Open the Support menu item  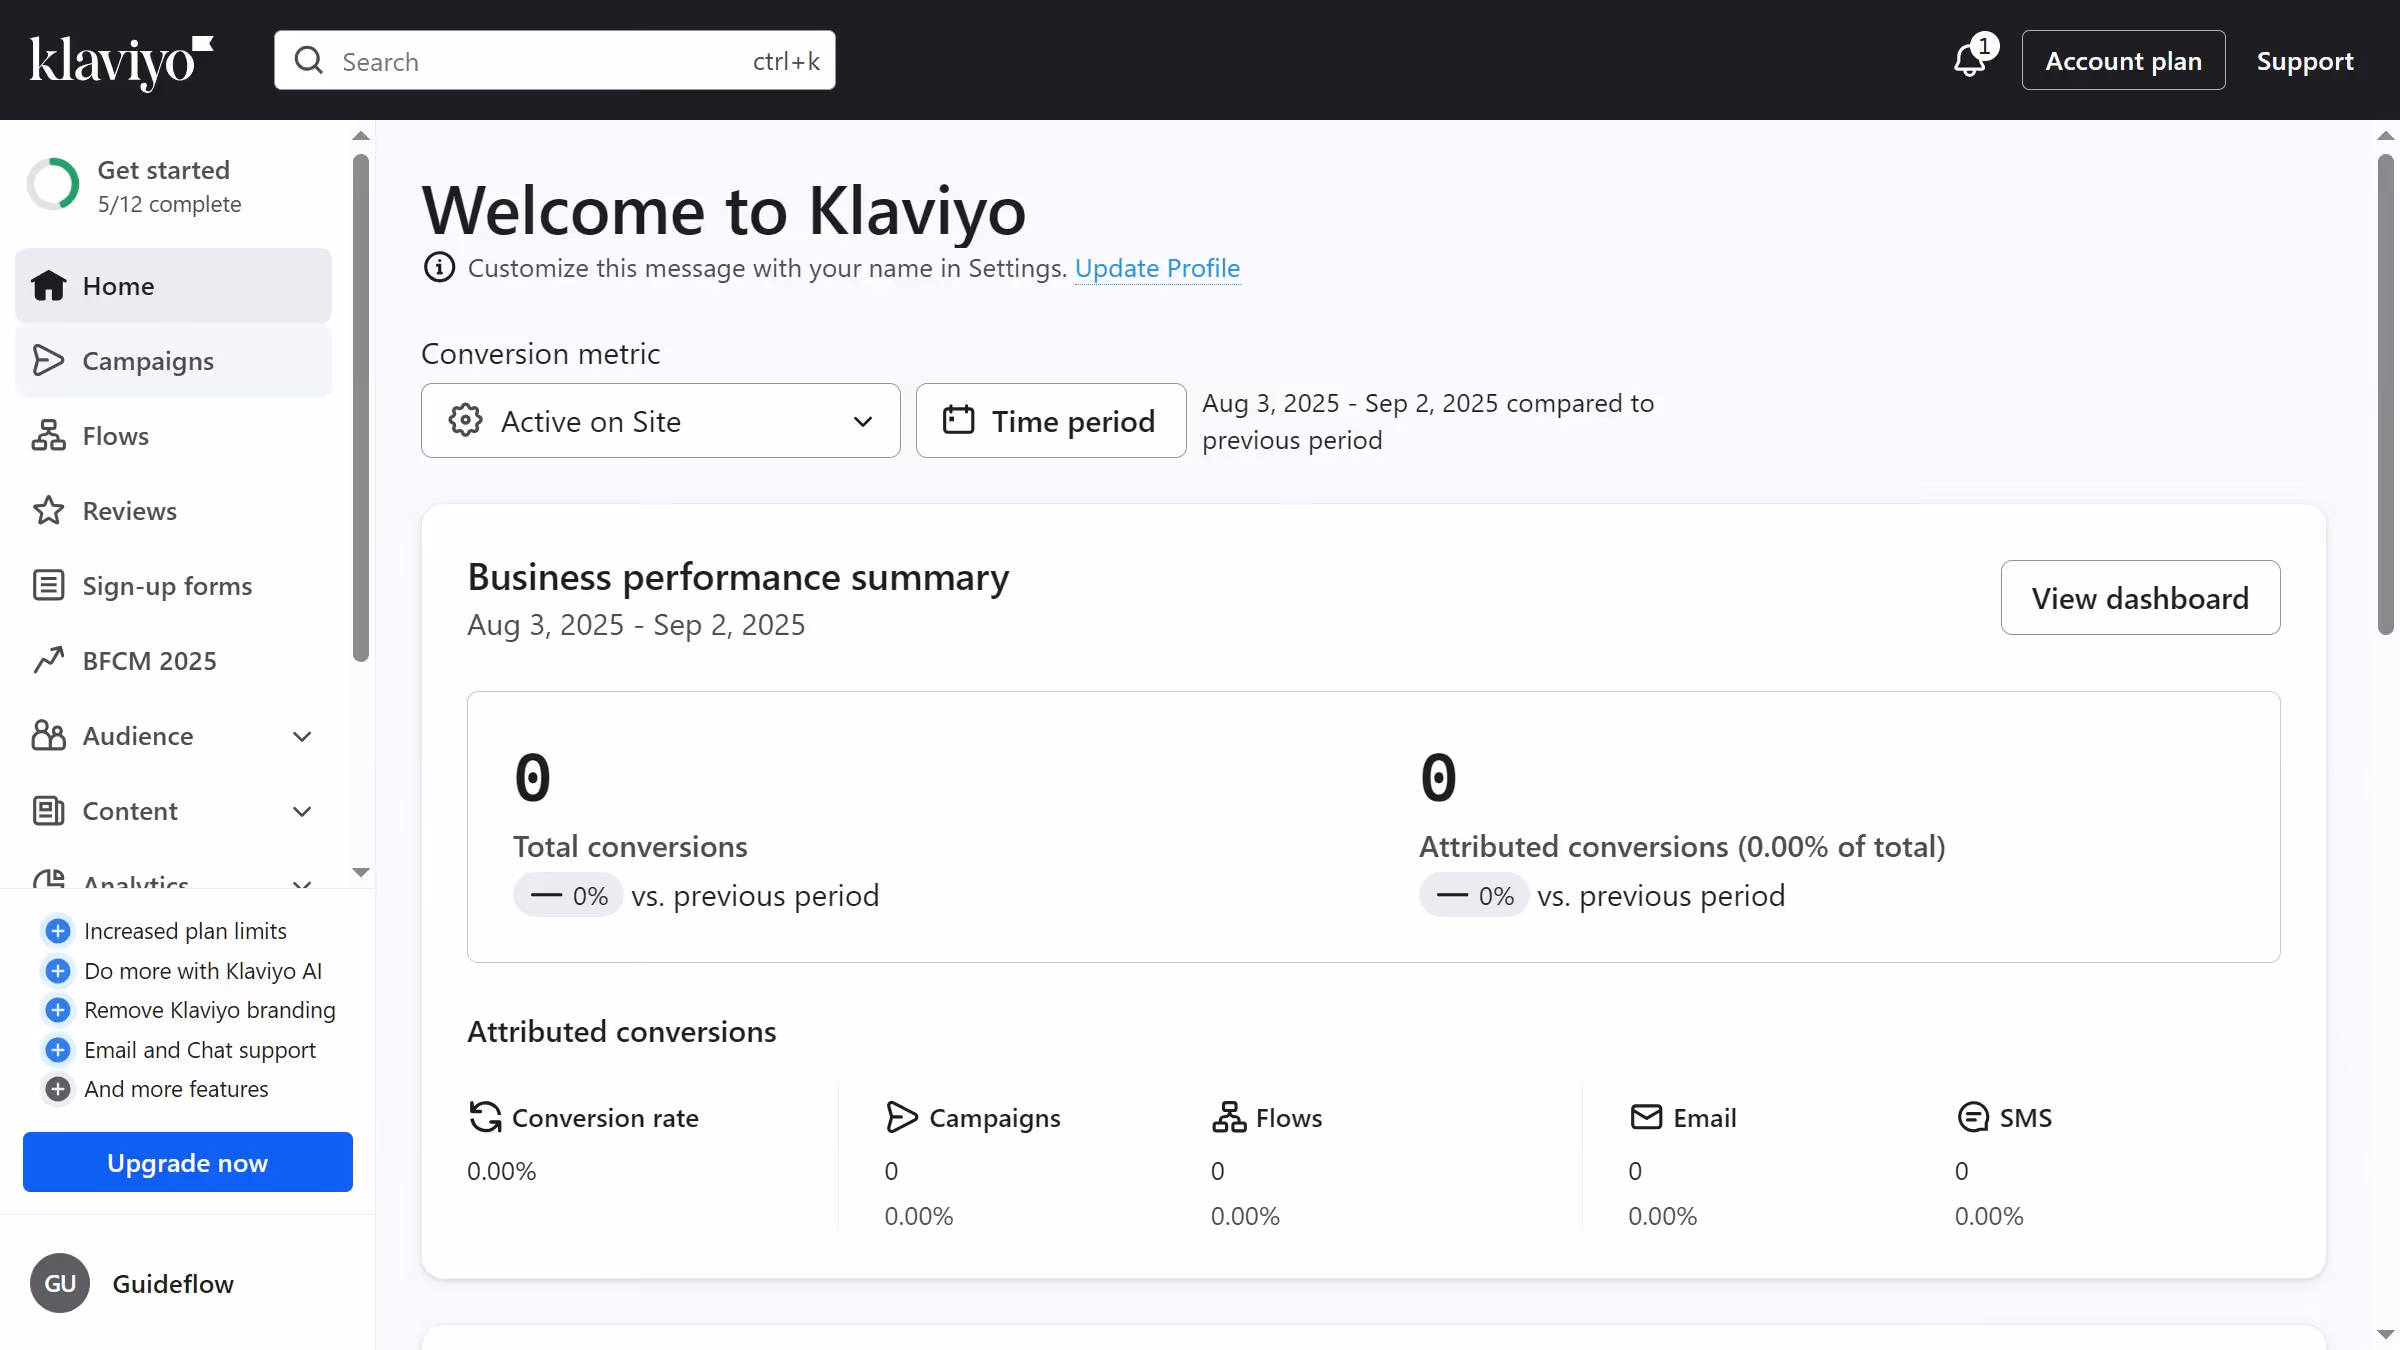tap(2305, 60)
